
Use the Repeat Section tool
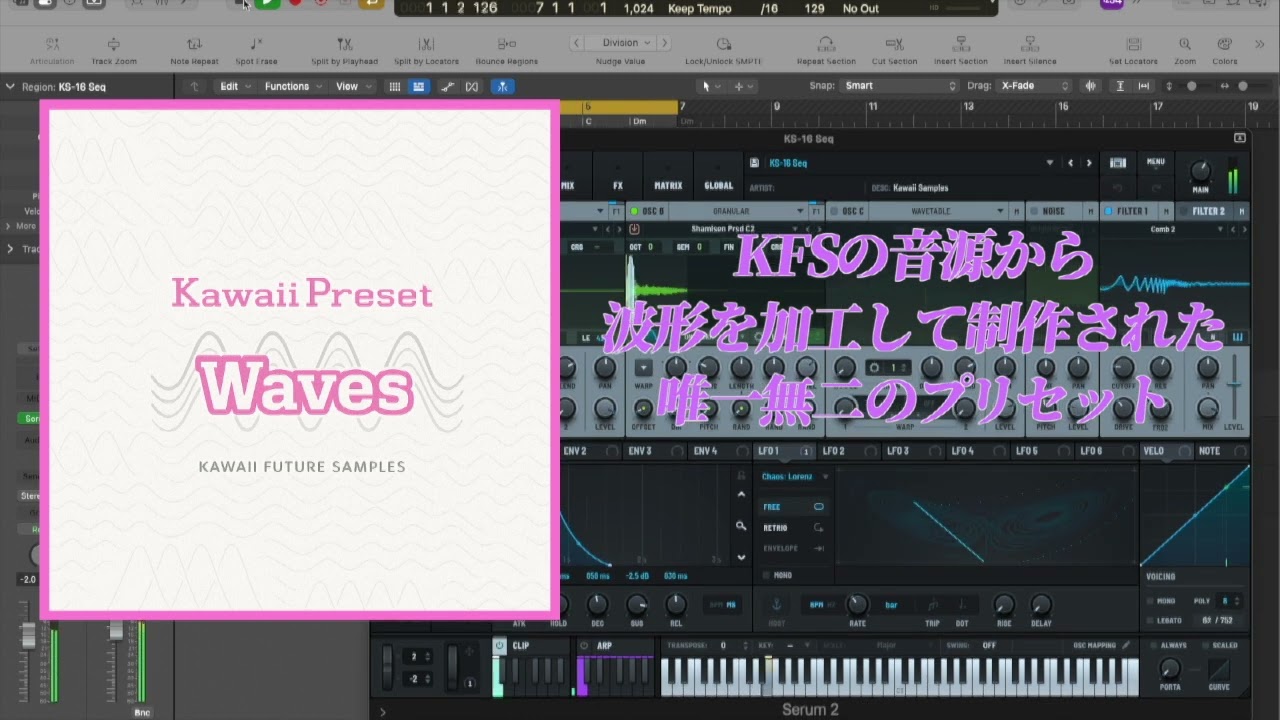[x=826, y=51]
